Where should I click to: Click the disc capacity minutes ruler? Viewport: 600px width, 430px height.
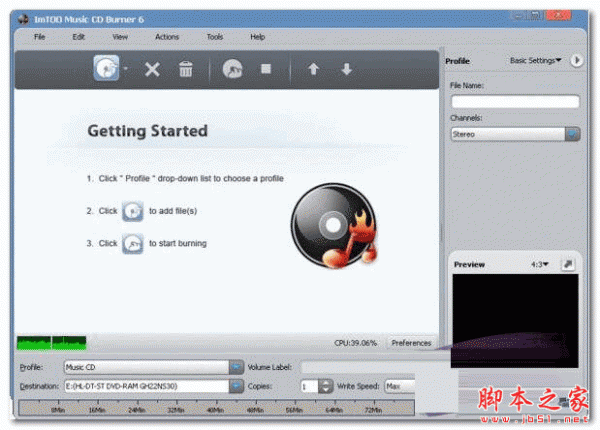216,407
